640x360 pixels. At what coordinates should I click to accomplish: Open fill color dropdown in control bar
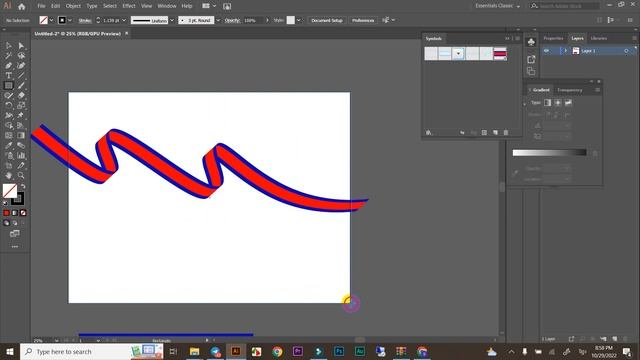click(x=51, y=20)
